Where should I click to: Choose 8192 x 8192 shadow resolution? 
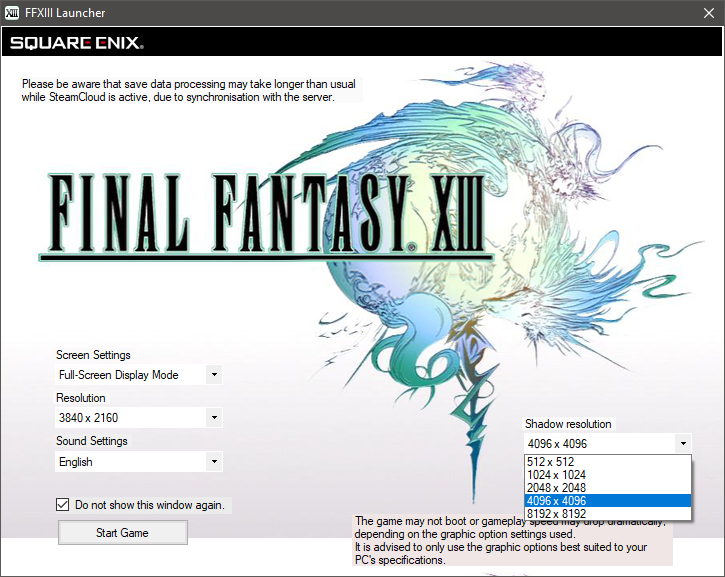point(608,513)
